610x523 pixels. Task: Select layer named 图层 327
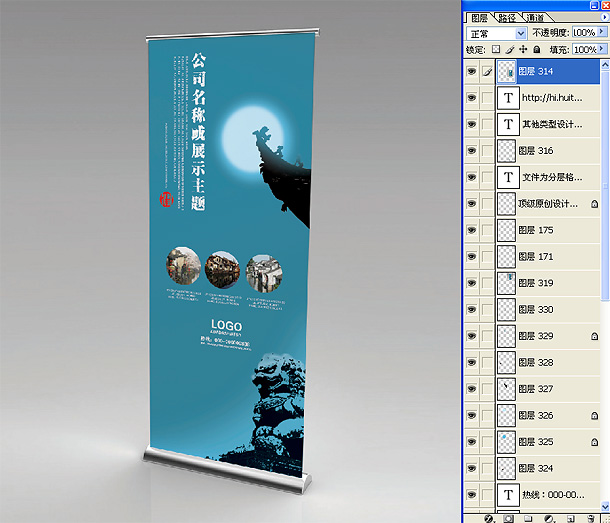click(536, 389)
